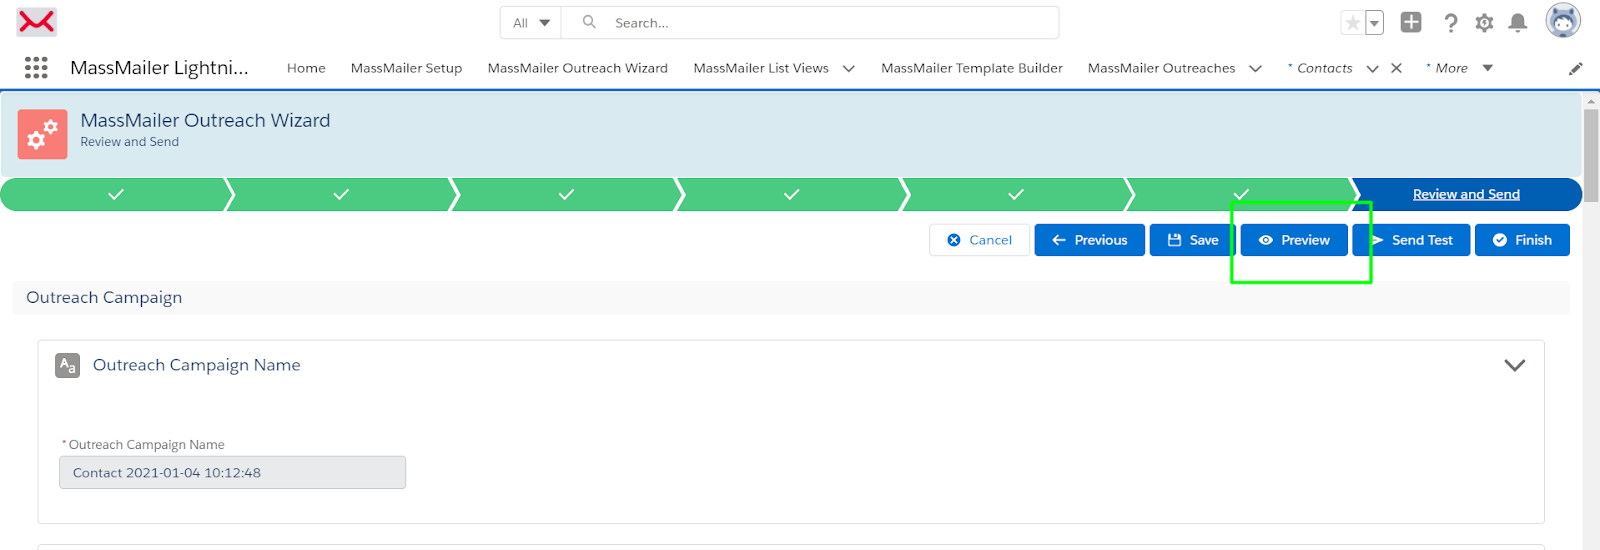This screenshot has height=550, width=1600.
Task: Click the MassMailer red logo icon
Action: coord(36,21)
